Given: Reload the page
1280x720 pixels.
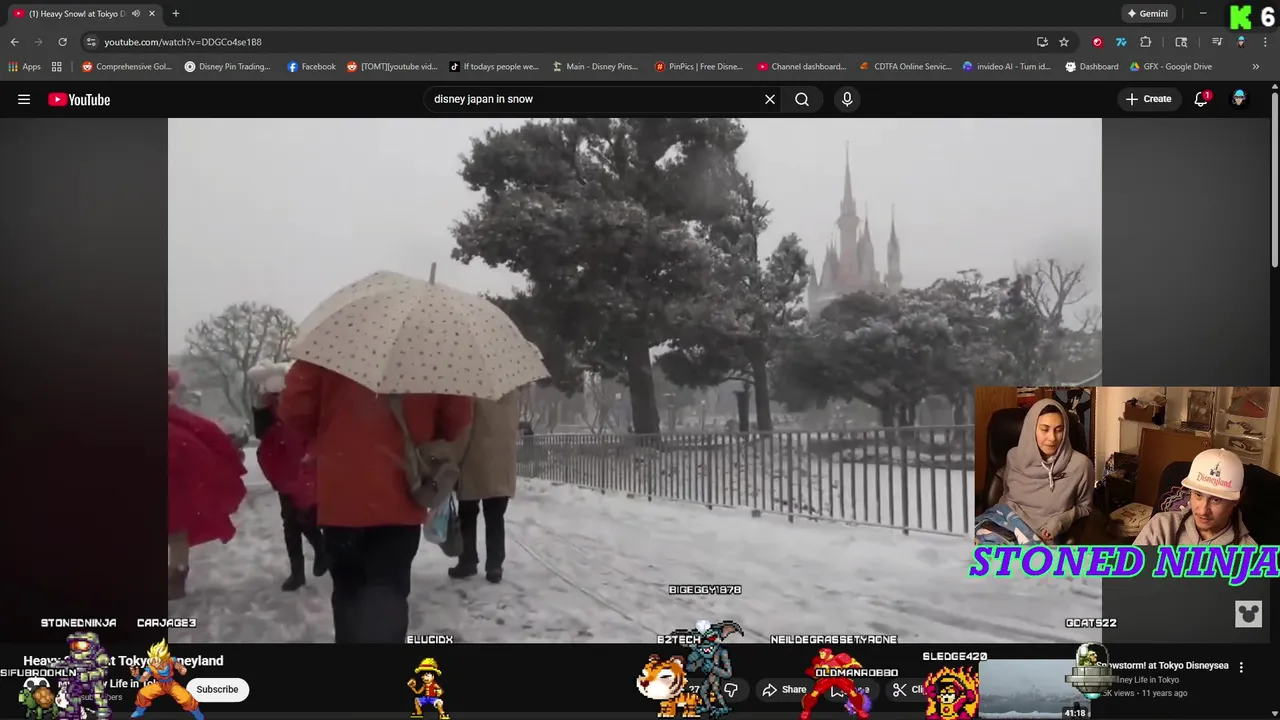Looking at the screenshot, I should (62, 42).
